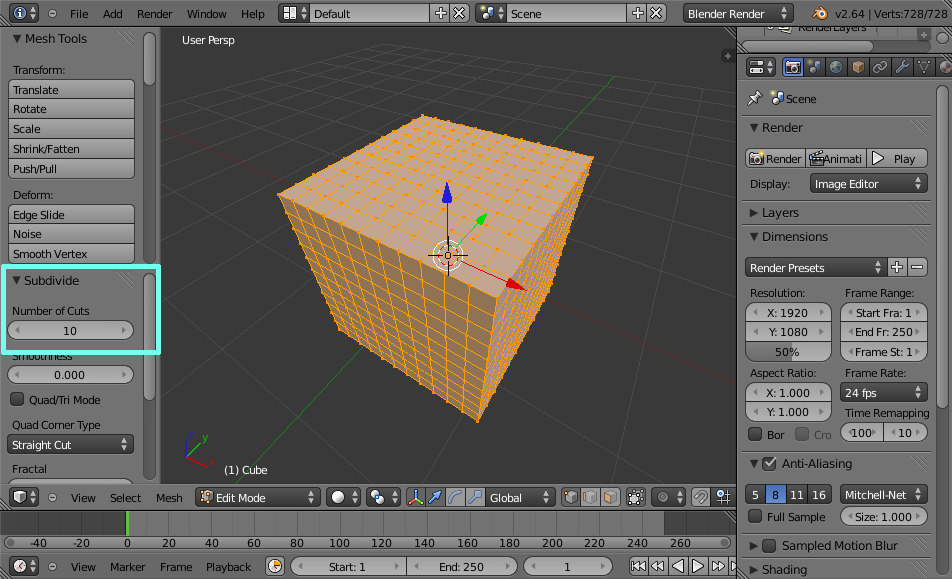Open the Modifiers wrench tab
The width and height of the screenshot is (952, 579).
(x=902, y=67)
